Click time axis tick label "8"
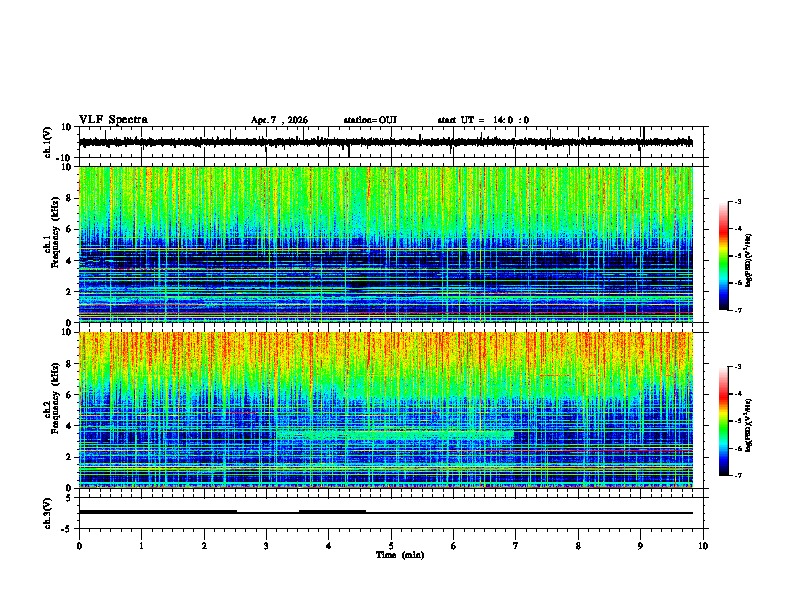The height and width of the screenshot is (612, 792). point(578,546)
